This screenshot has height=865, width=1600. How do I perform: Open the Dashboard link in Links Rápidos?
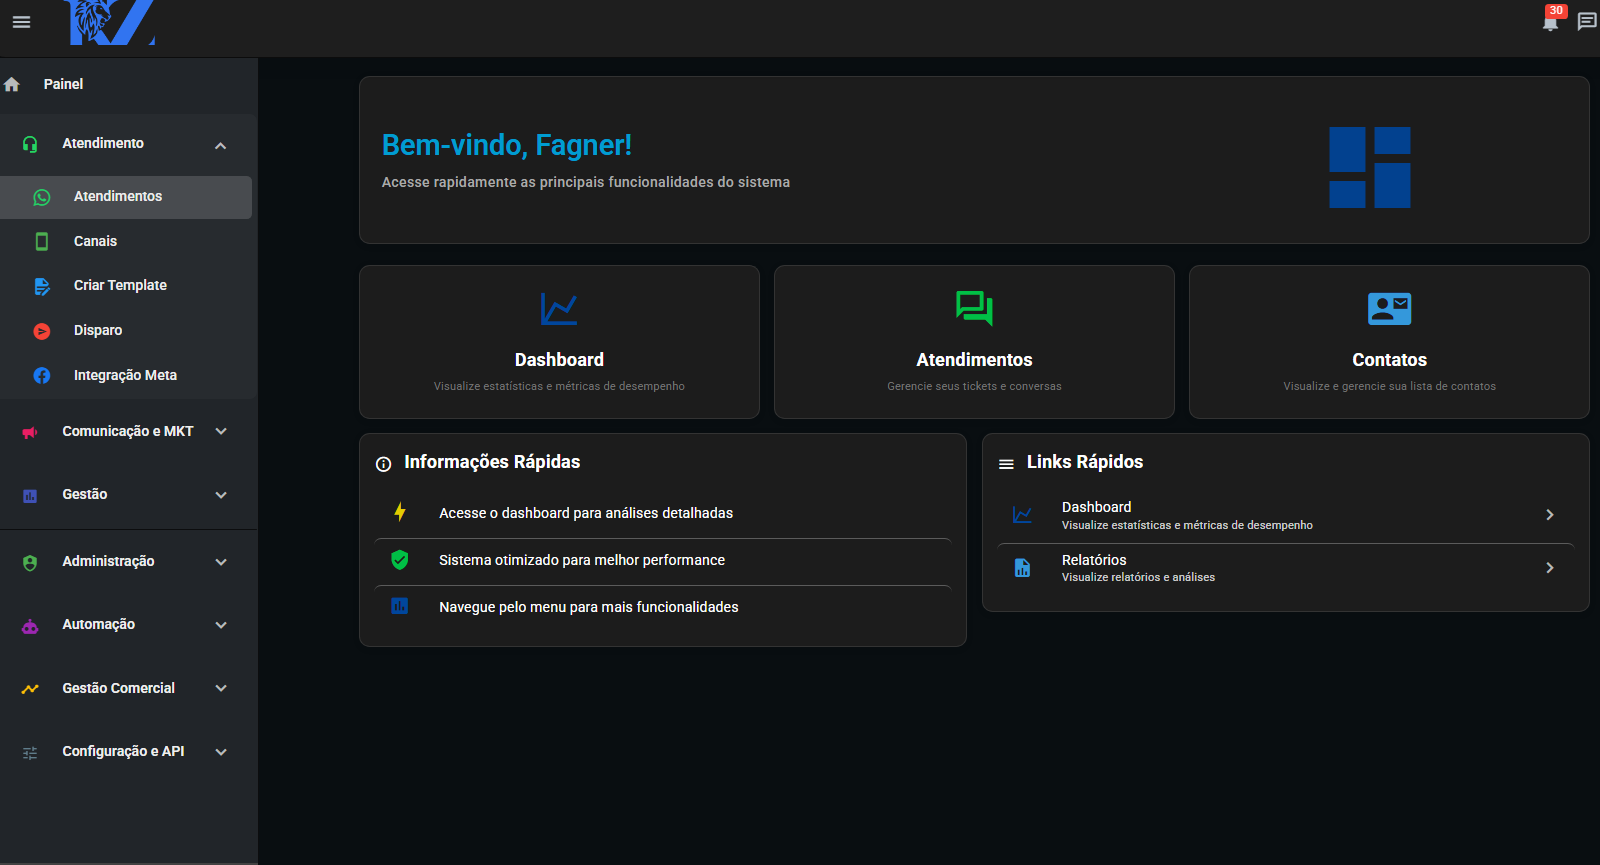point(1286,515)
